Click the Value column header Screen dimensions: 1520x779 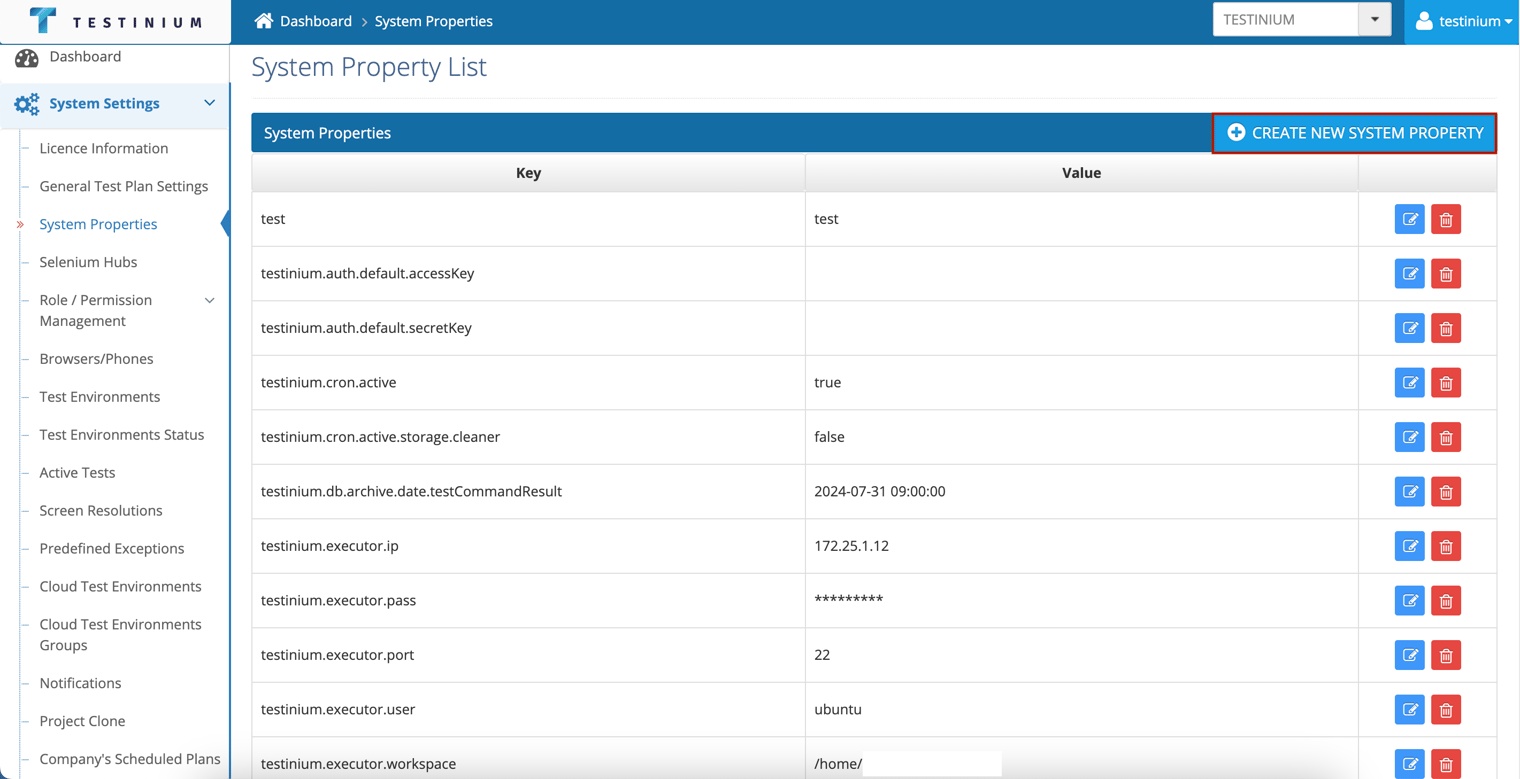[x=1081, y=173]
